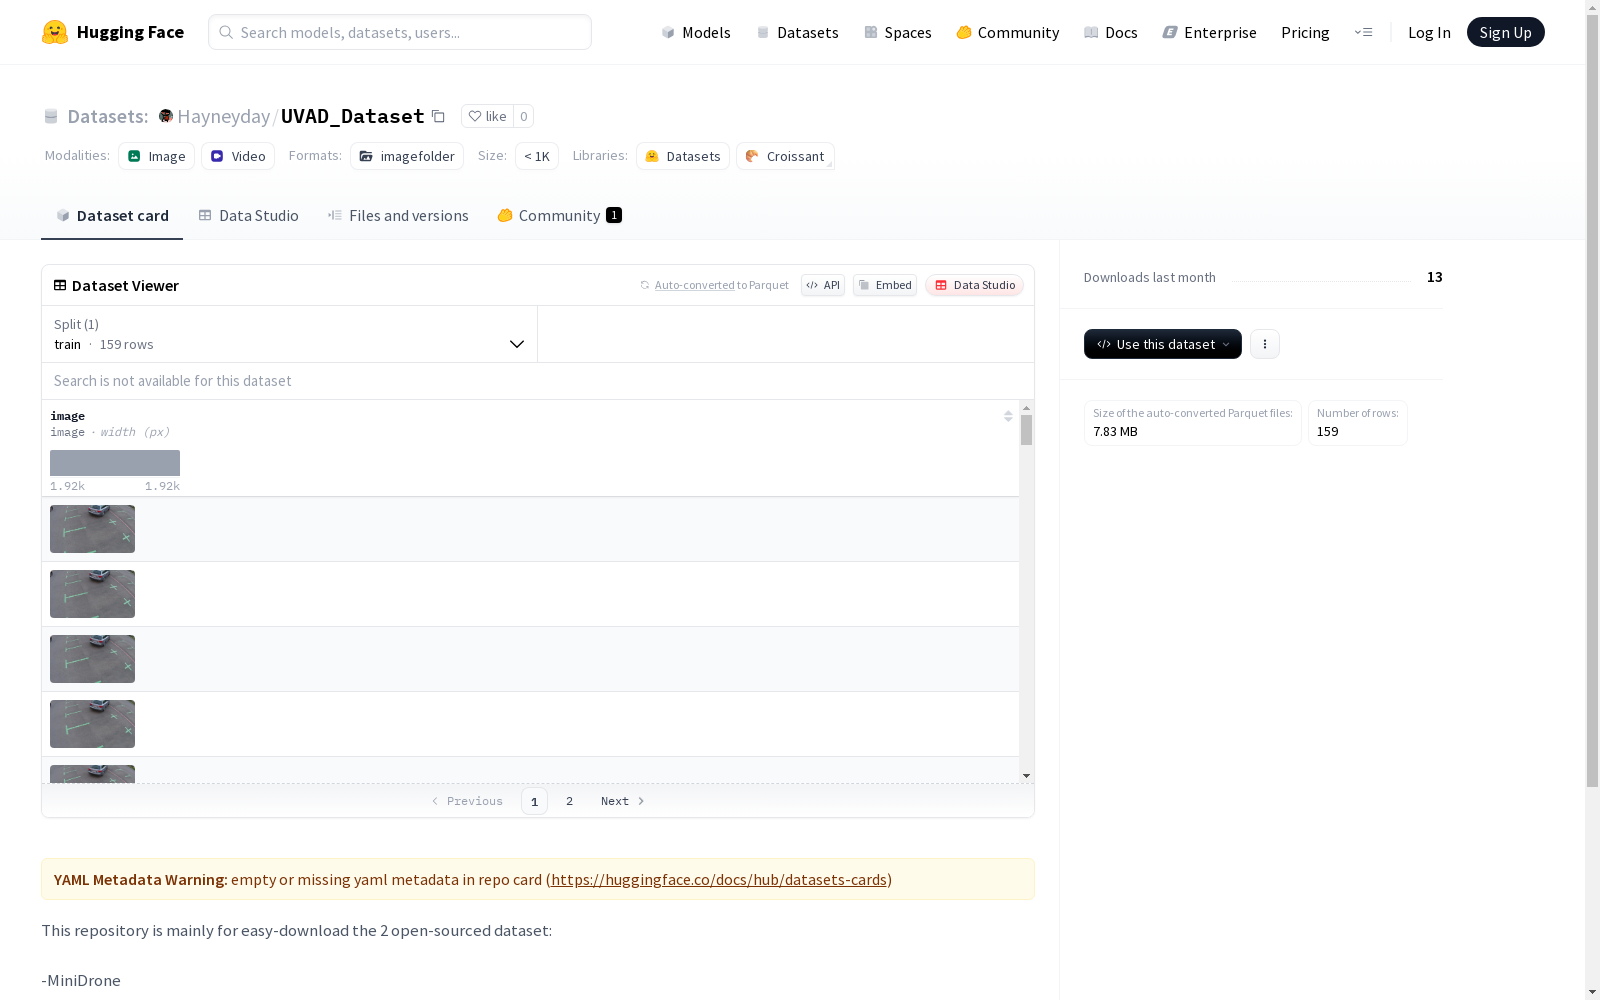Open the API button in Dataset Viewer
The width and height of the screenshot is (1600, 1000).
pos(823,285)
